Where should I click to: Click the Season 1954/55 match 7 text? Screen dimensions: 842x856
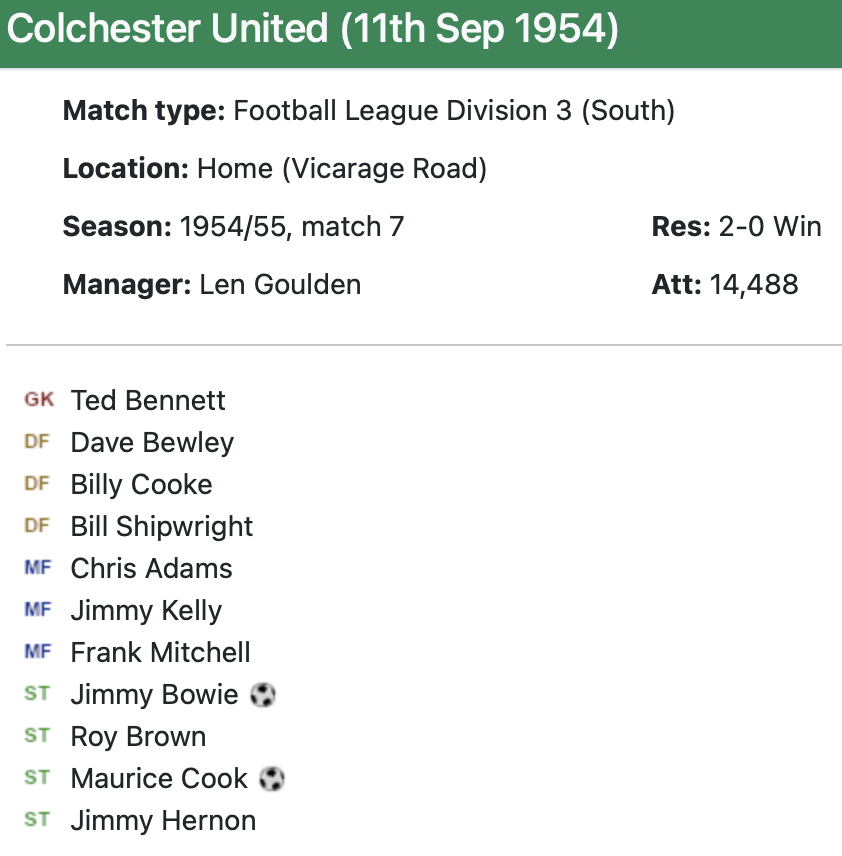click(291, 227)
